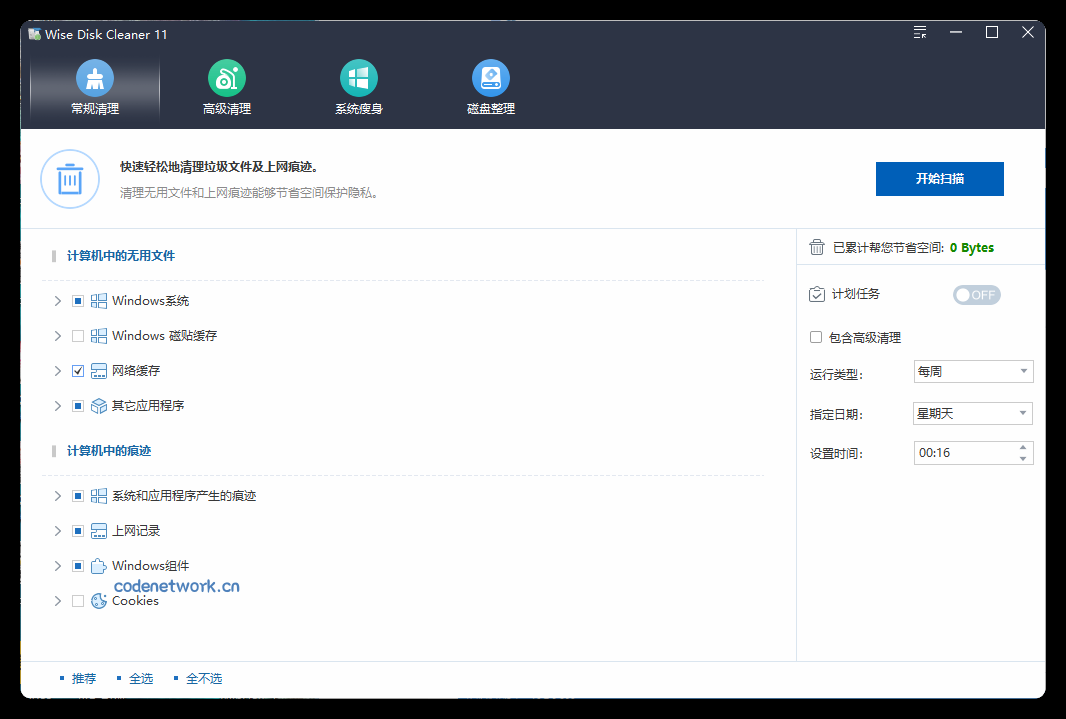Screen dimensions: 1066x719
Task: Click the 开始扫描 scan button
Action: [x=939, y=179]
